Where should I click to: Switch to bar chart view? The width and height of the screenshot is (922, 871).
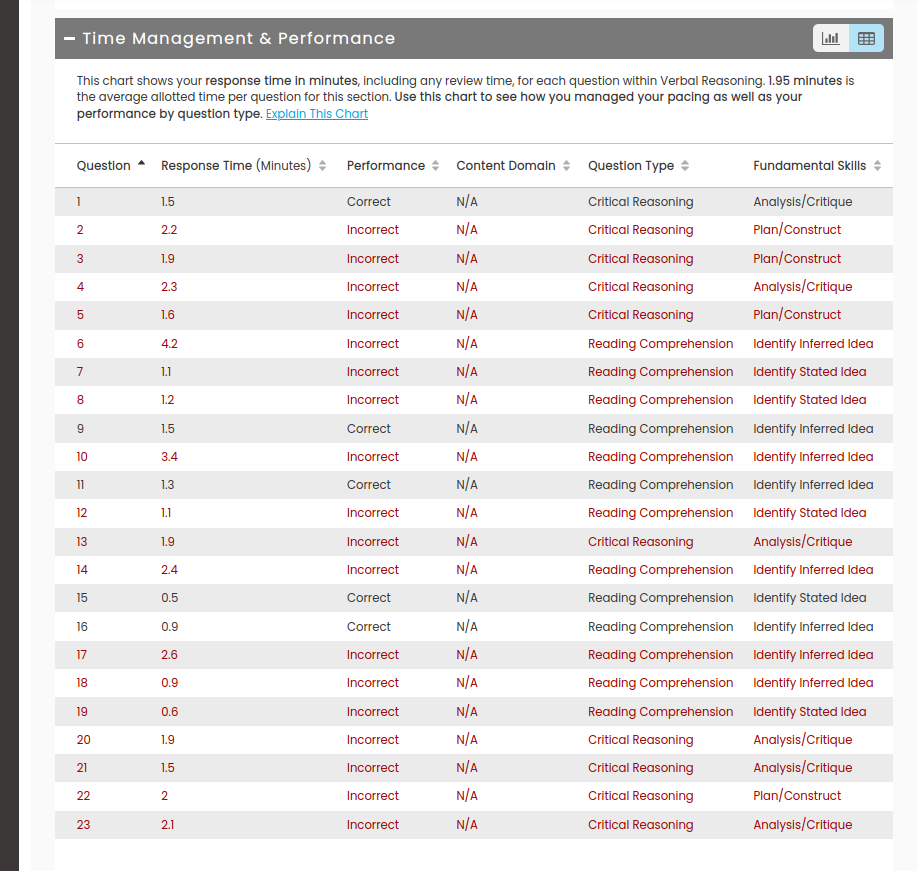[831, 39]
